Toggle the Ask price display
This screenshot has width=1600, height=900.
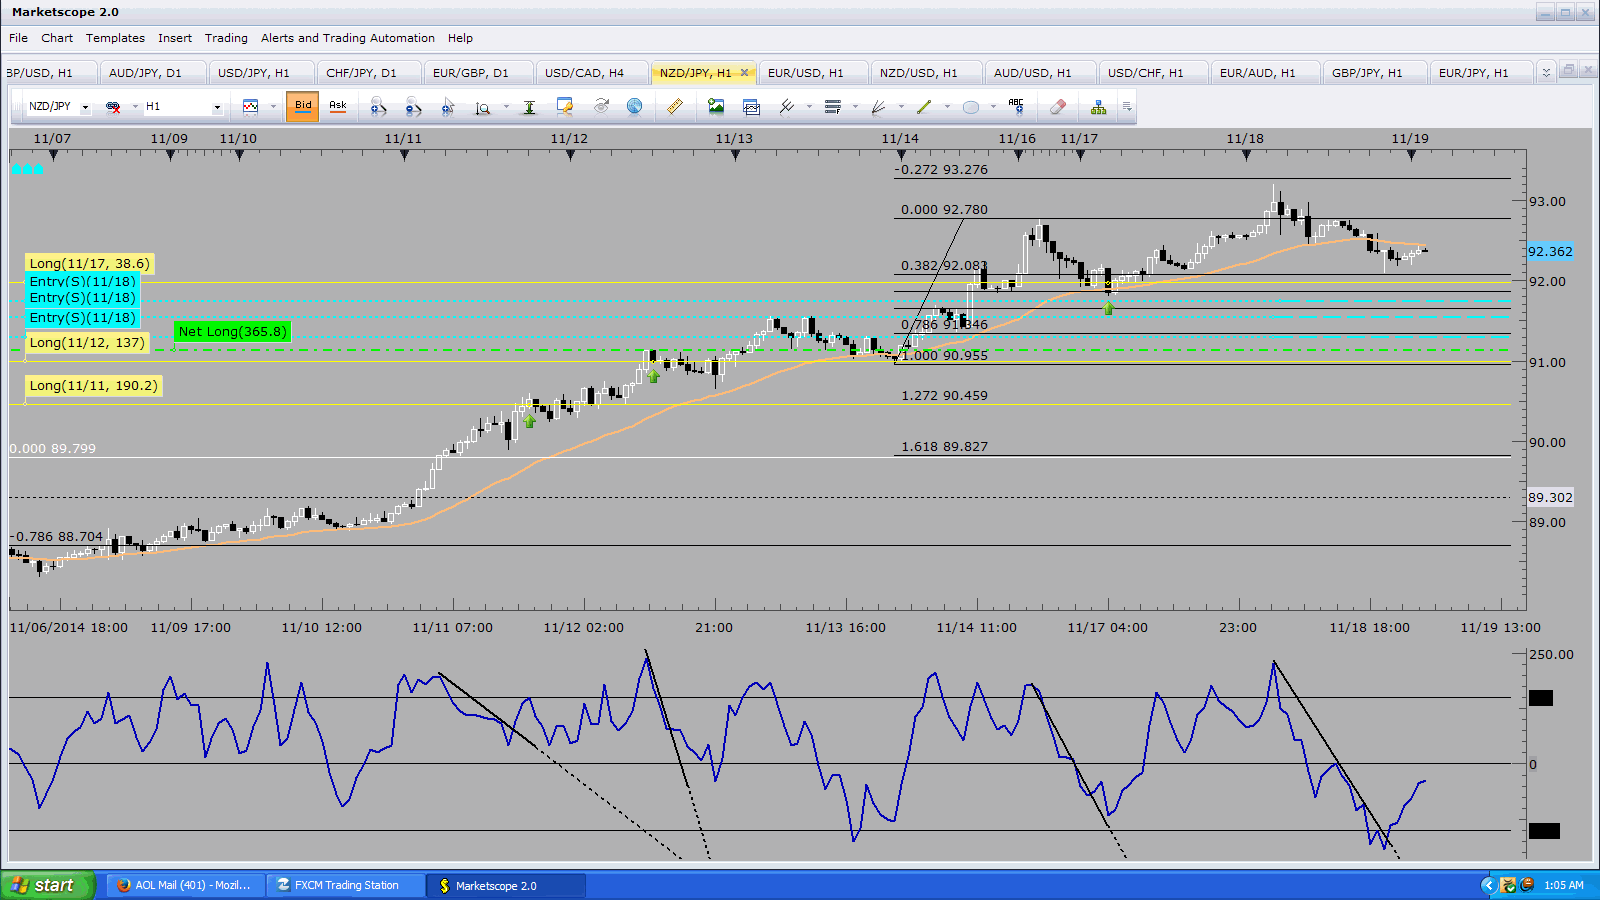click(x=338, y=106)
